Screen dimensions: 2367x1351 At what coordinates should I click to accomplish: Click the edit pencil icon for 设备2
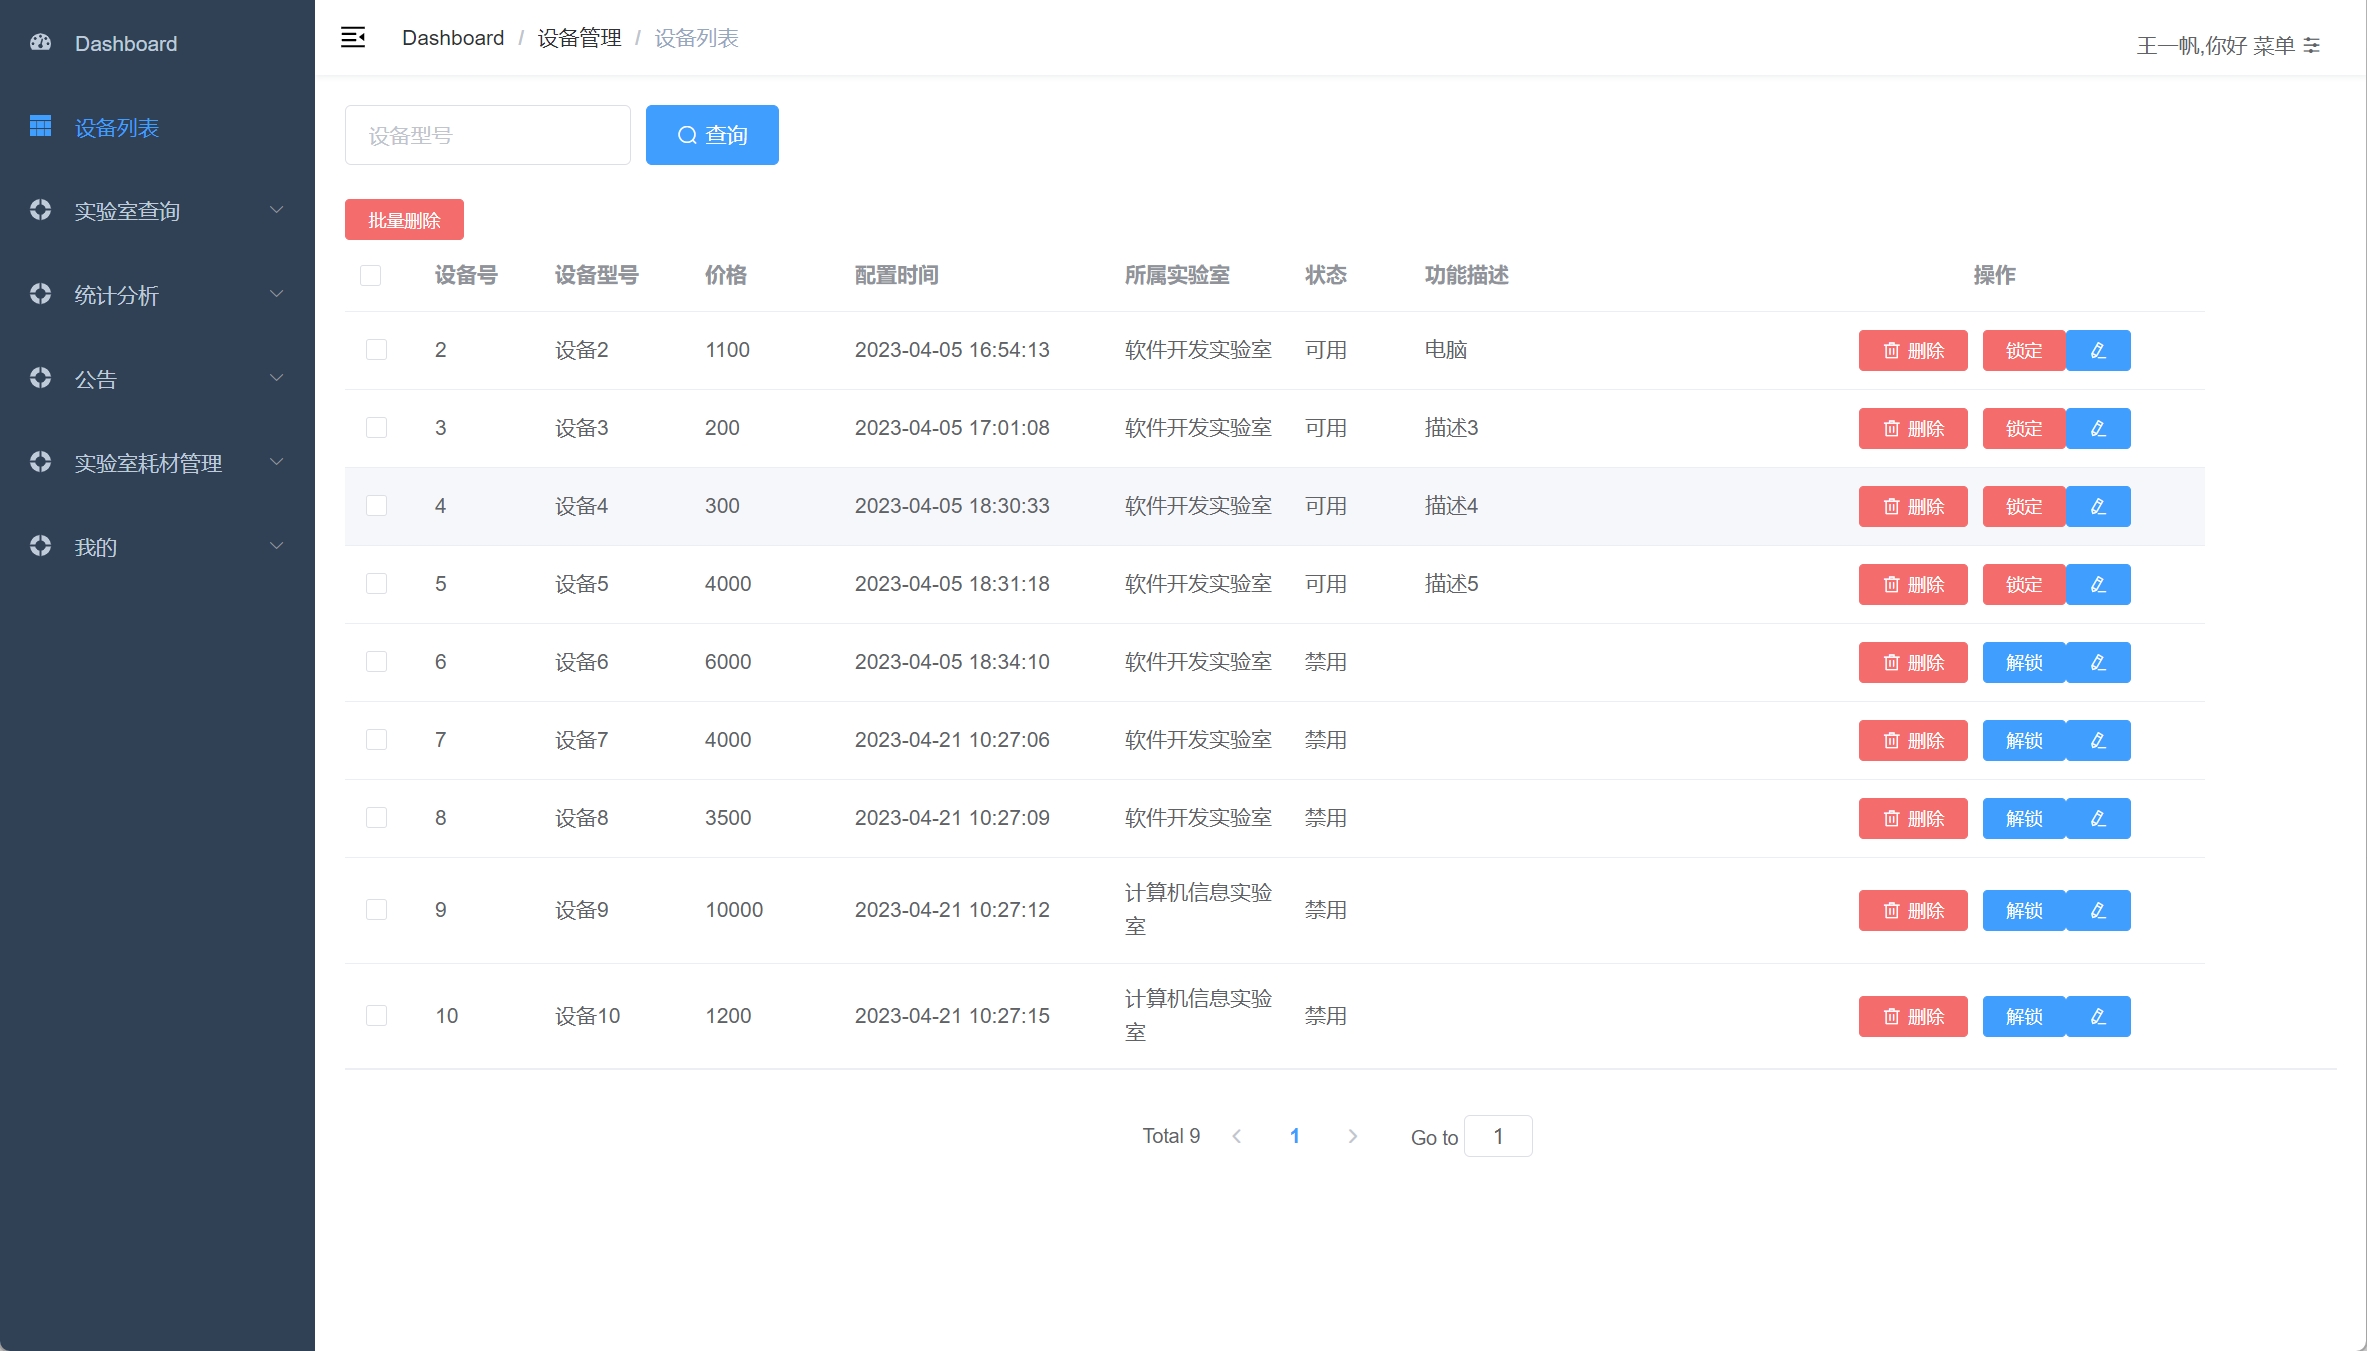2098,351
